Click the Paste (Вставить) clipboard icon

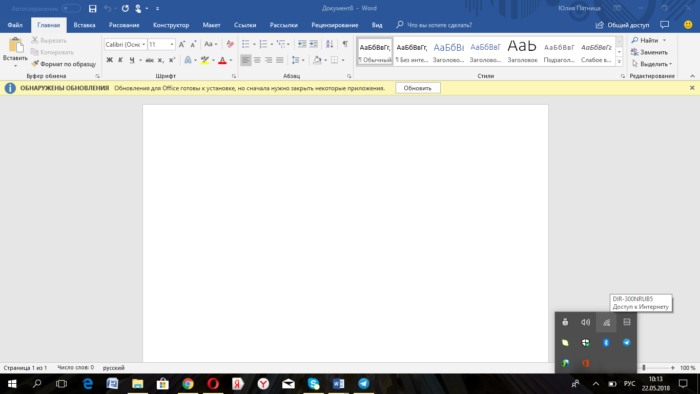pyautogui.click(x=15, y=45)
